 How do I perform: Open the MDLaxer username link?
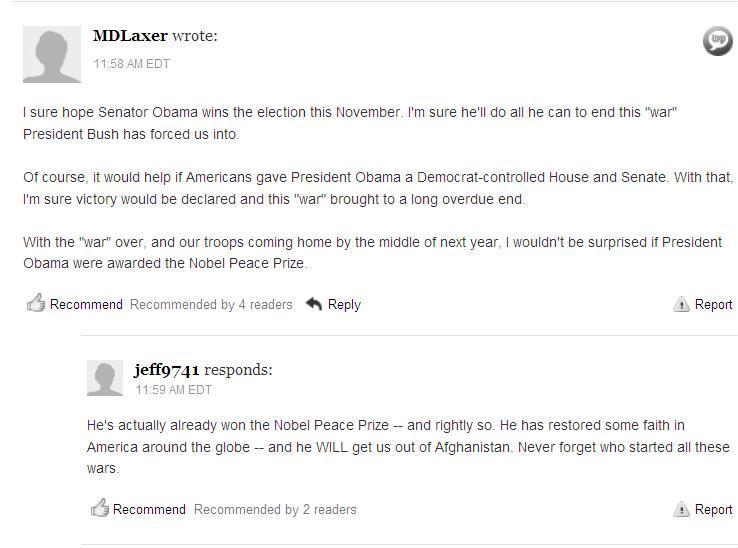(130, 36)
